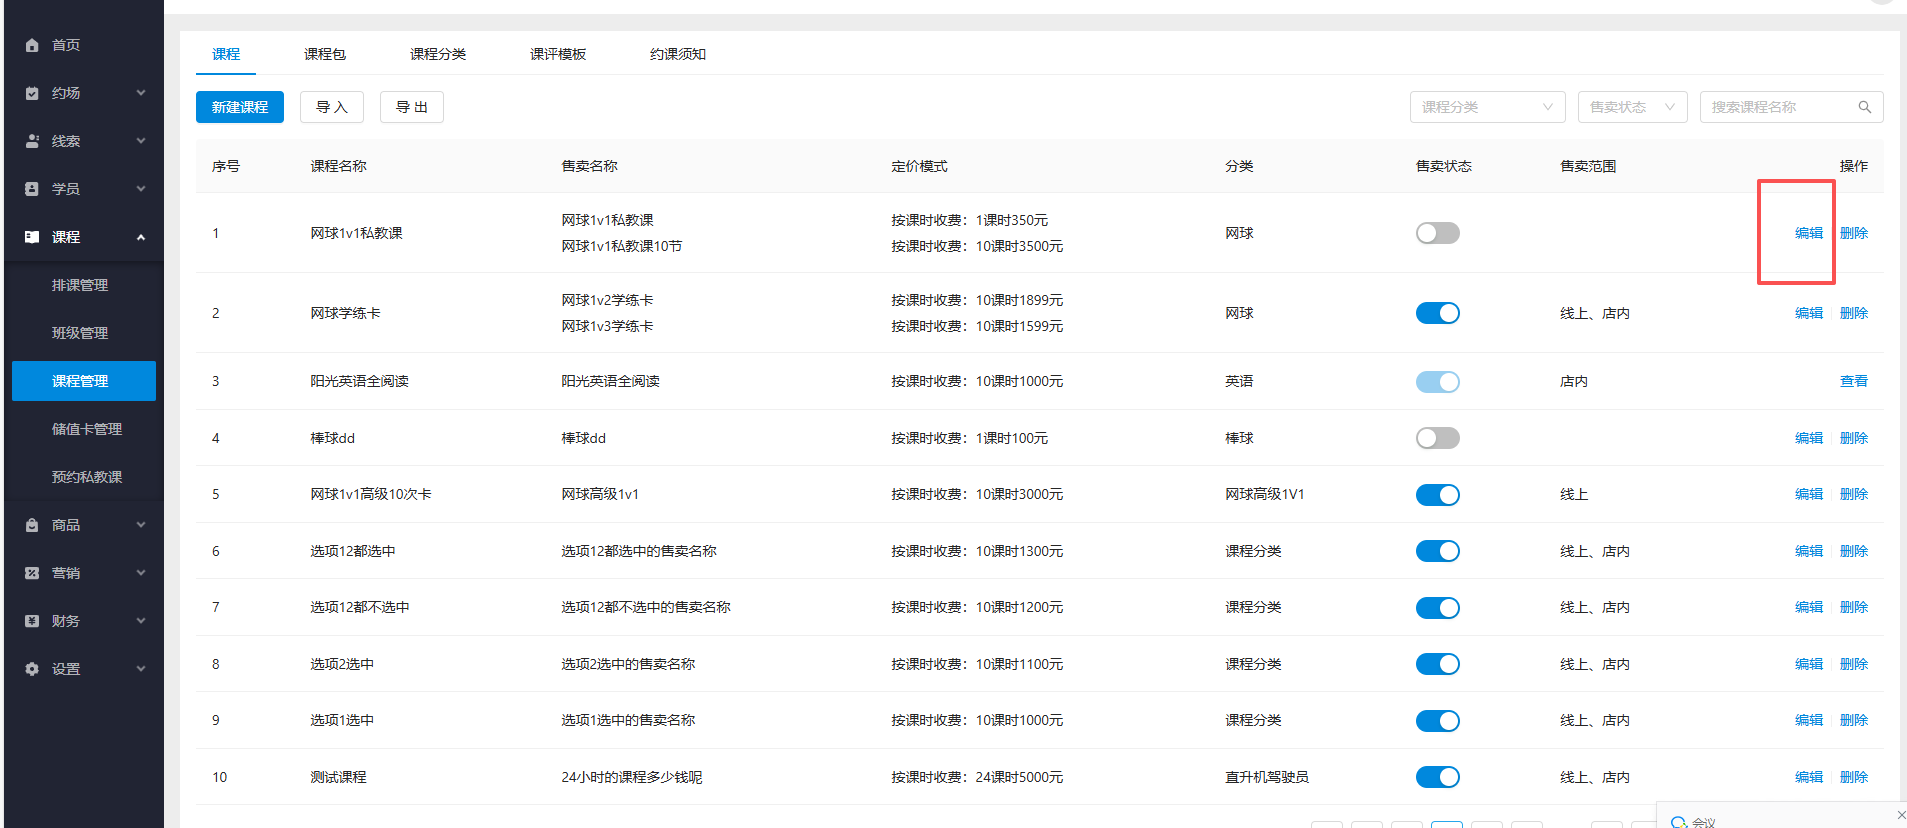
Task: Click the 约场 sidebar icon
Action: tap(32, 93)
